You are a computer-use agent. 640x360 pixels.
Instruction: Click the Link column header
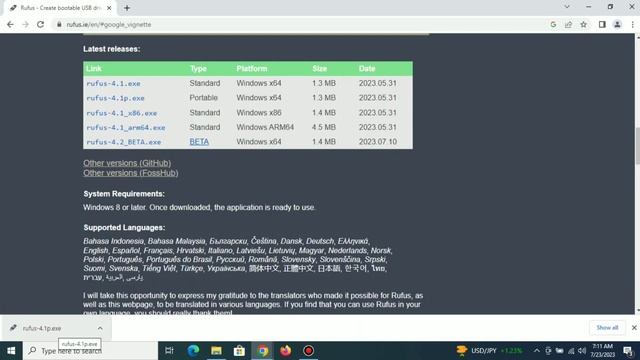[94, 69]
